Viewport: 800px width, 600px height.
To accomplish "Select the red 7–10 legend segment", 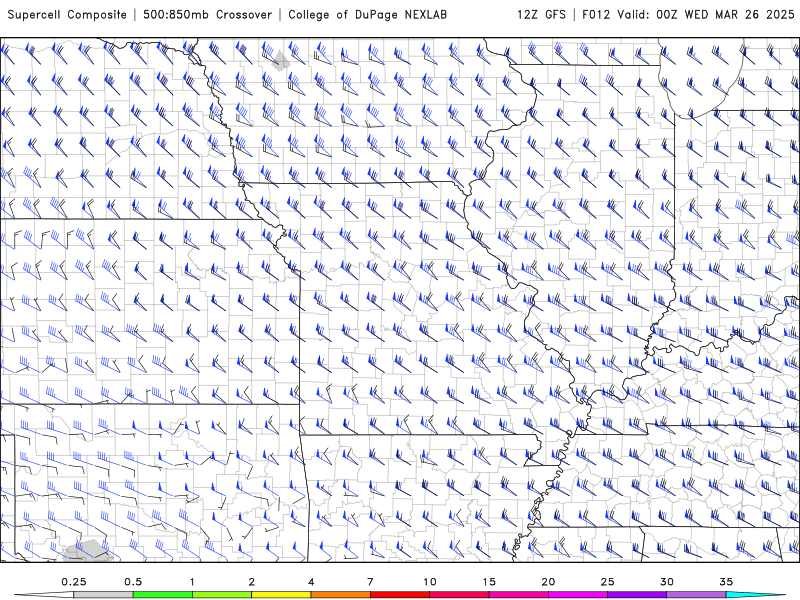I will click(399, 595).
